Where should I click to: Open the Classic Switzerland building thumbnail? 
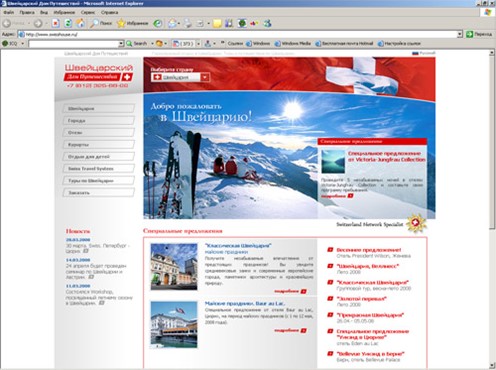[x=174, y=267]
